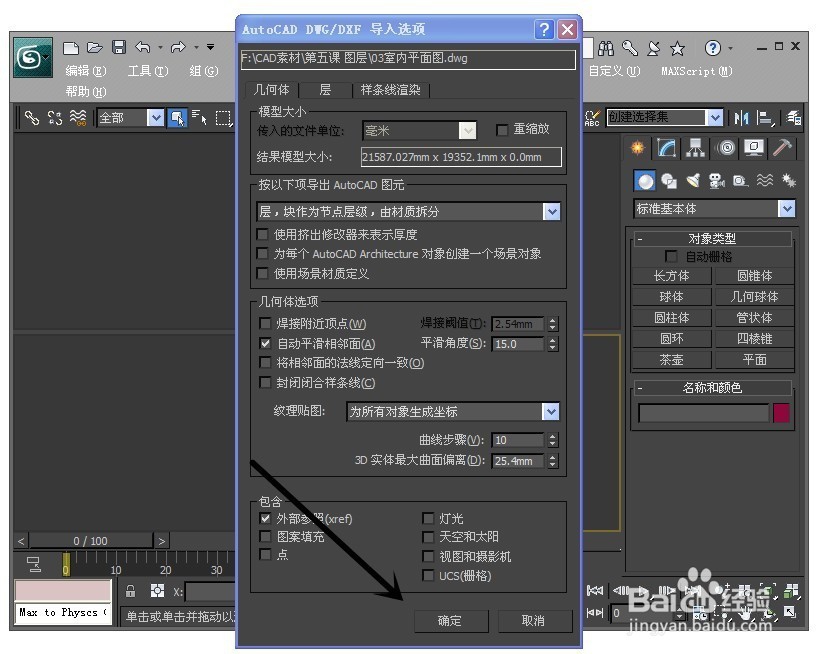Open the 编辑(E) menu
The image size is (818, 654).
pyautogui.click(x=86, y=71)
